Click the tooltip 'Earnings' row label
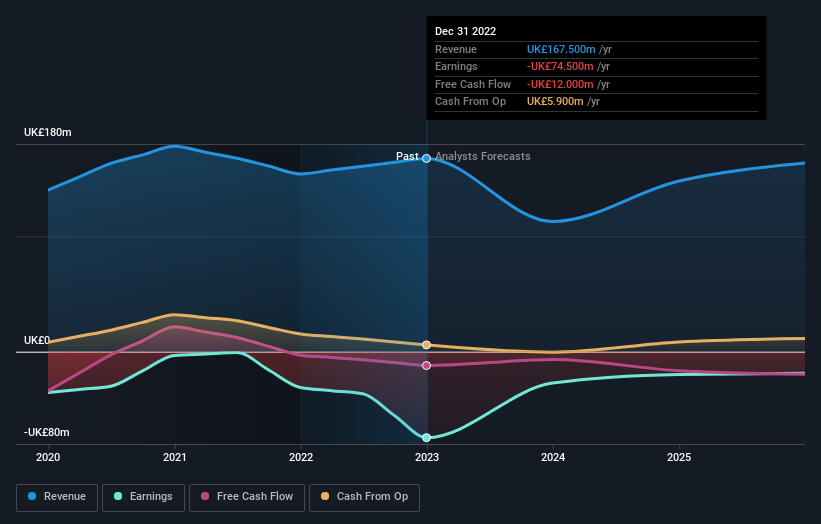Image resolution: width=821 pixels, height=524 pixels. (x=456, y=66)
